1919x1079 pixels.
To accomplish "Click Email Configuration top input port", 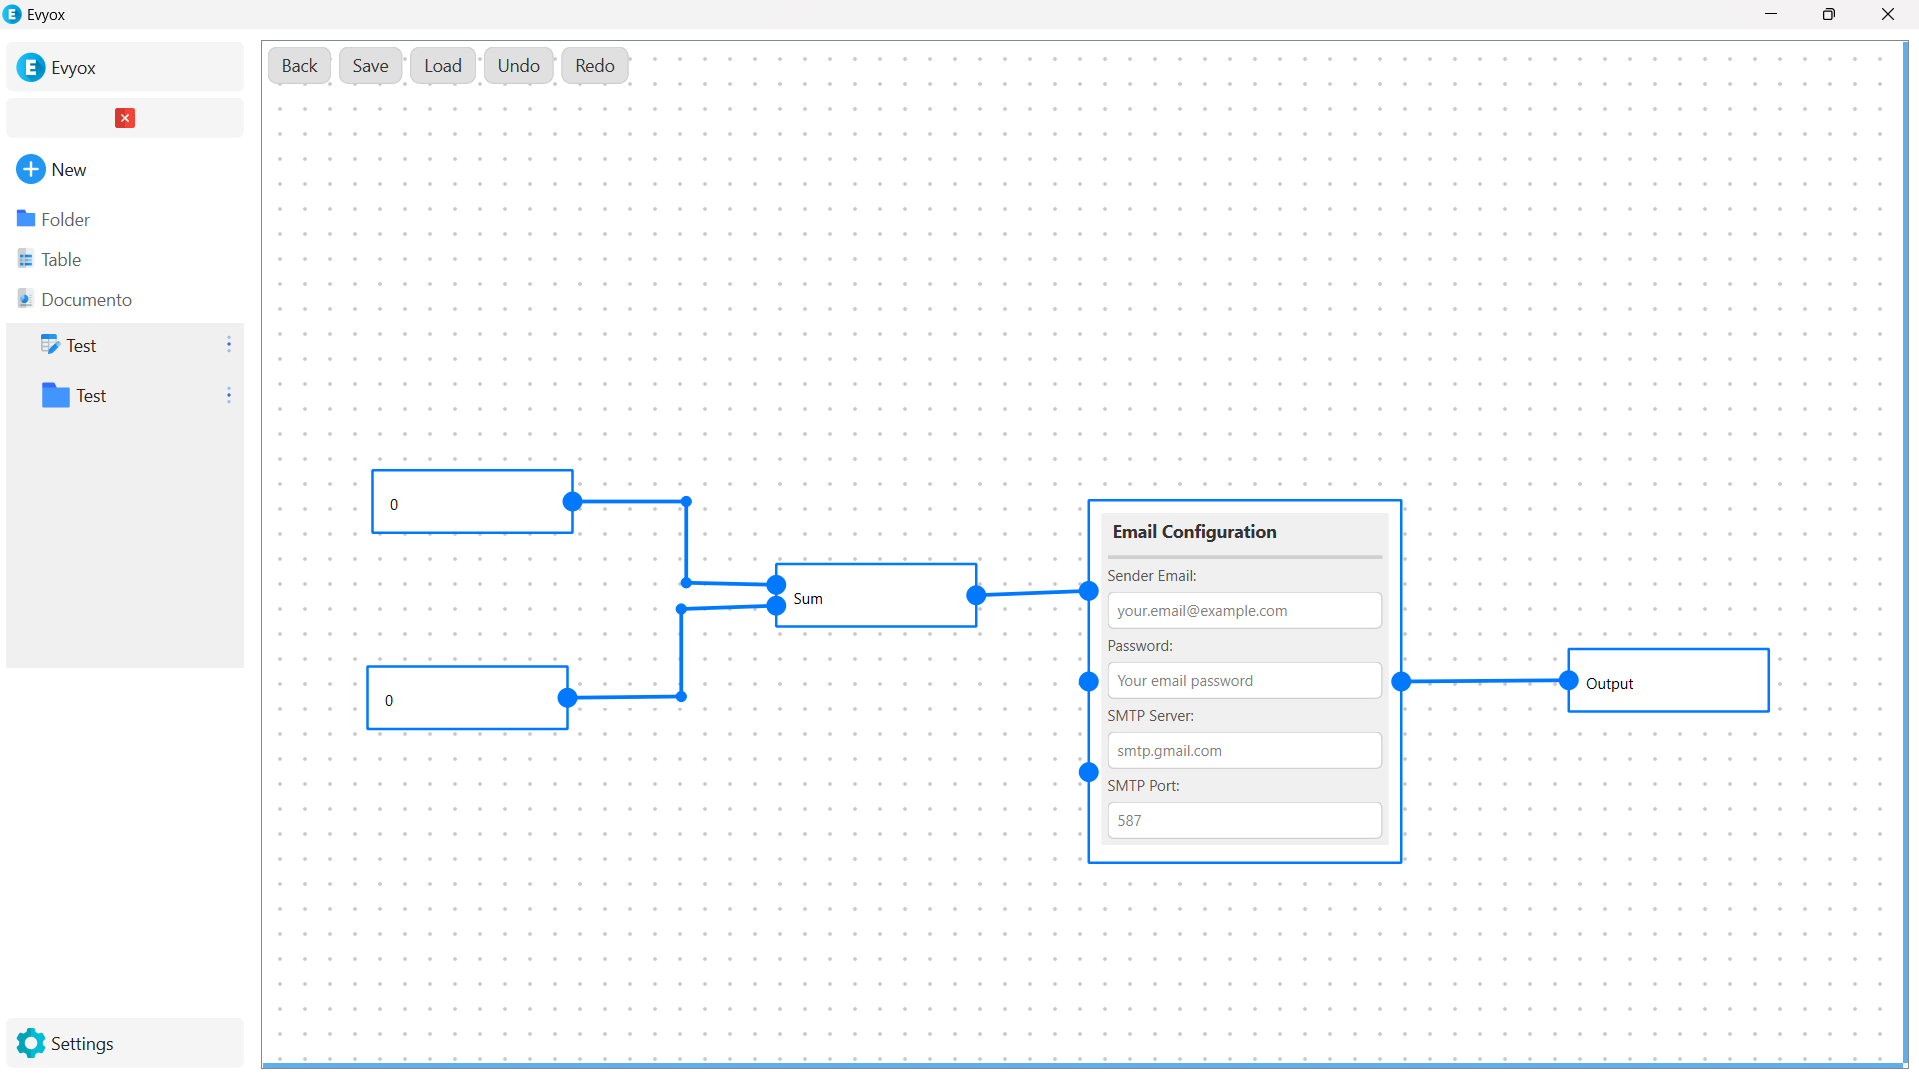I will point(1089,591).
